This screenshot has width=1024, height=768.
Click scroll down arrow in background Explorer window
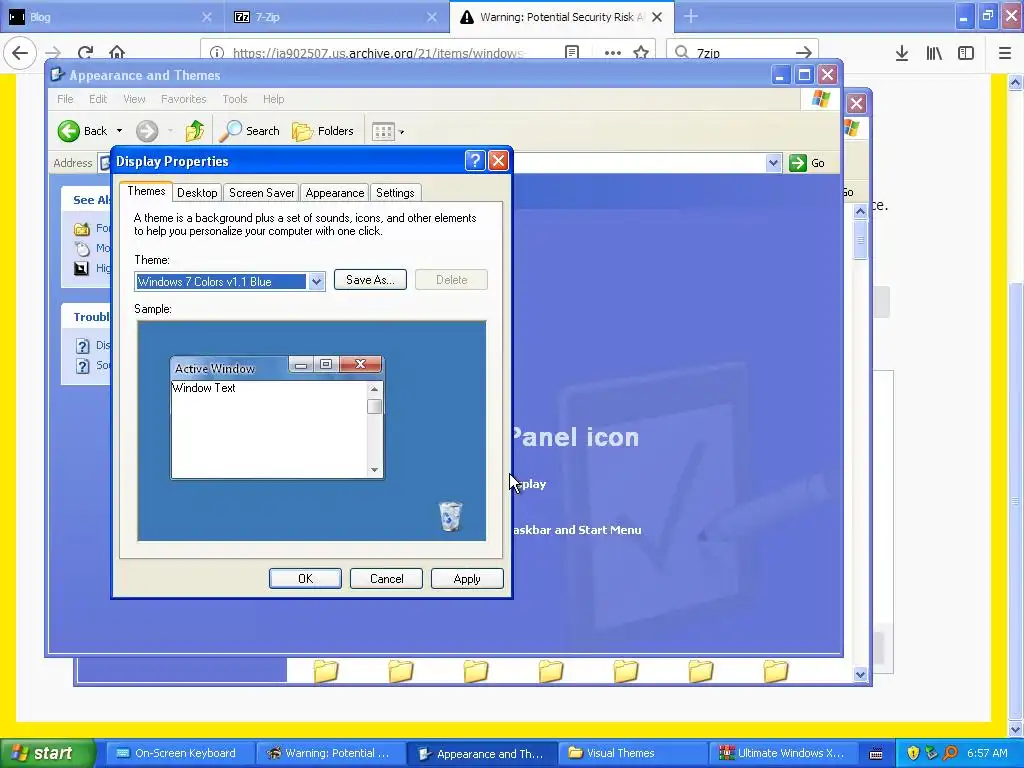click(860, 675)
